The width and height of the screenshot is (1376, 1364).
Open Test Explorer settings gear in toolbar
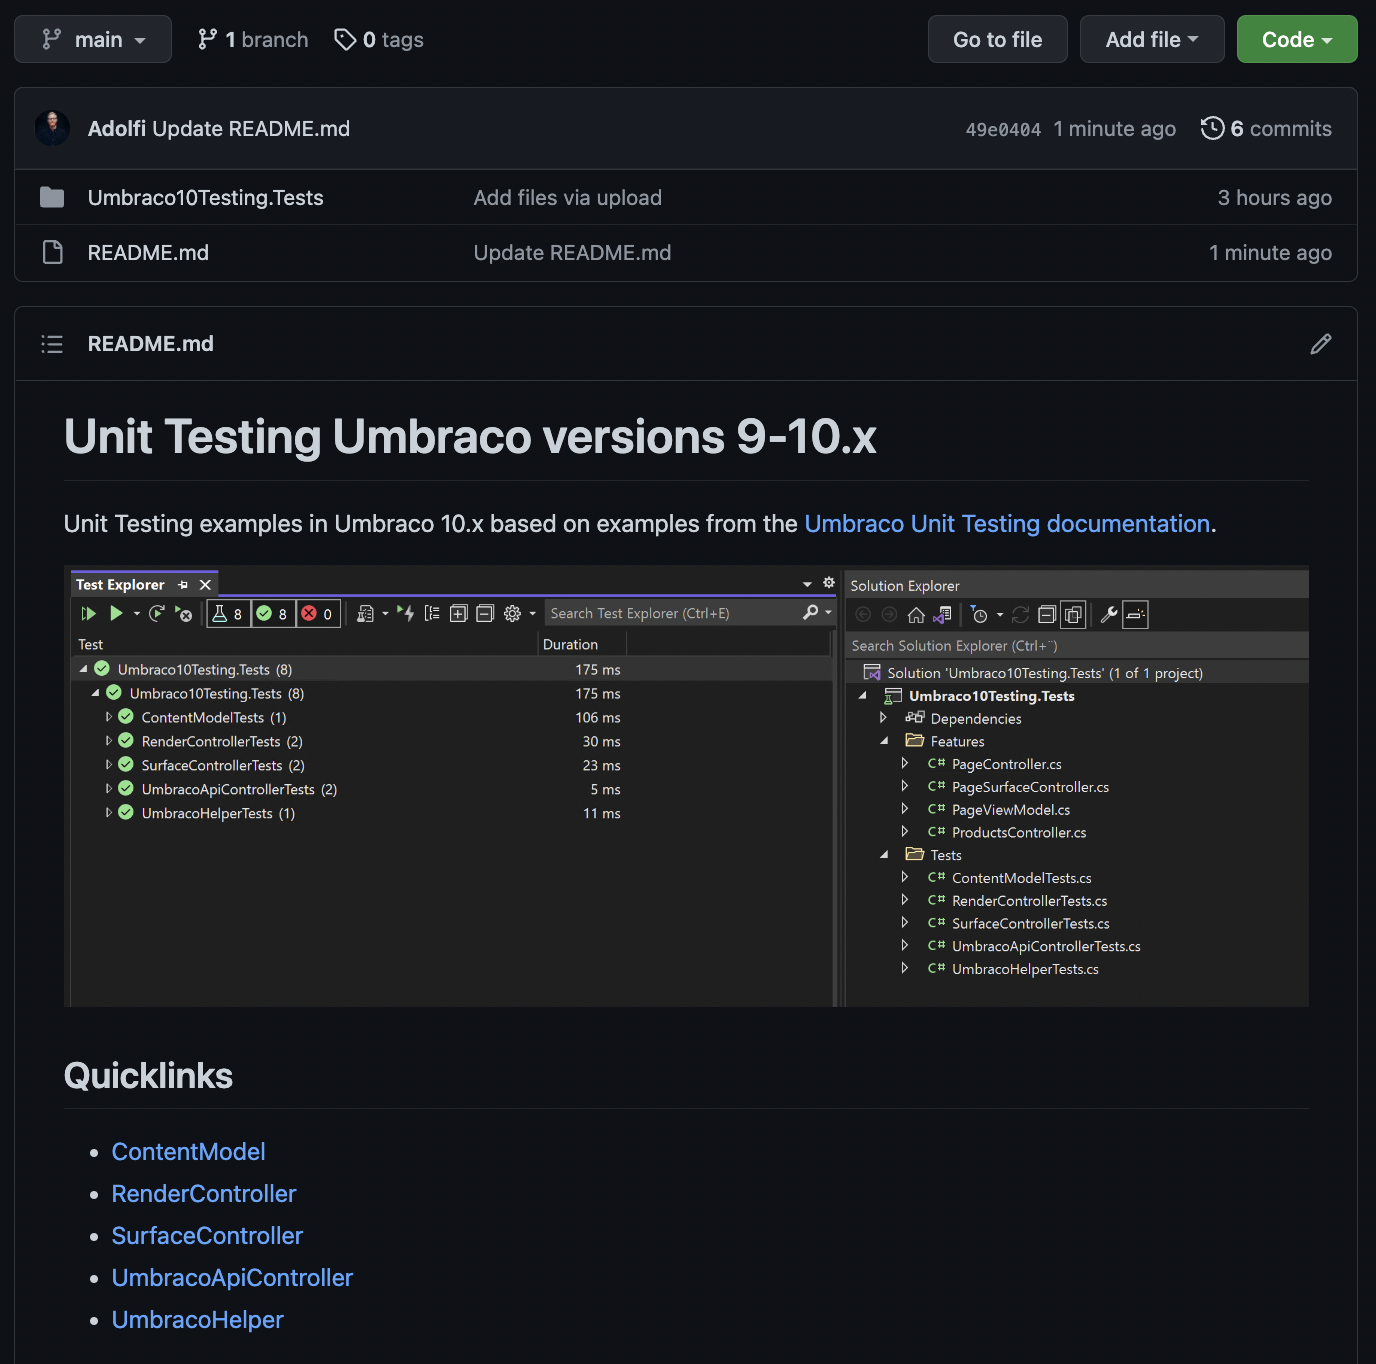click(512, 613)
